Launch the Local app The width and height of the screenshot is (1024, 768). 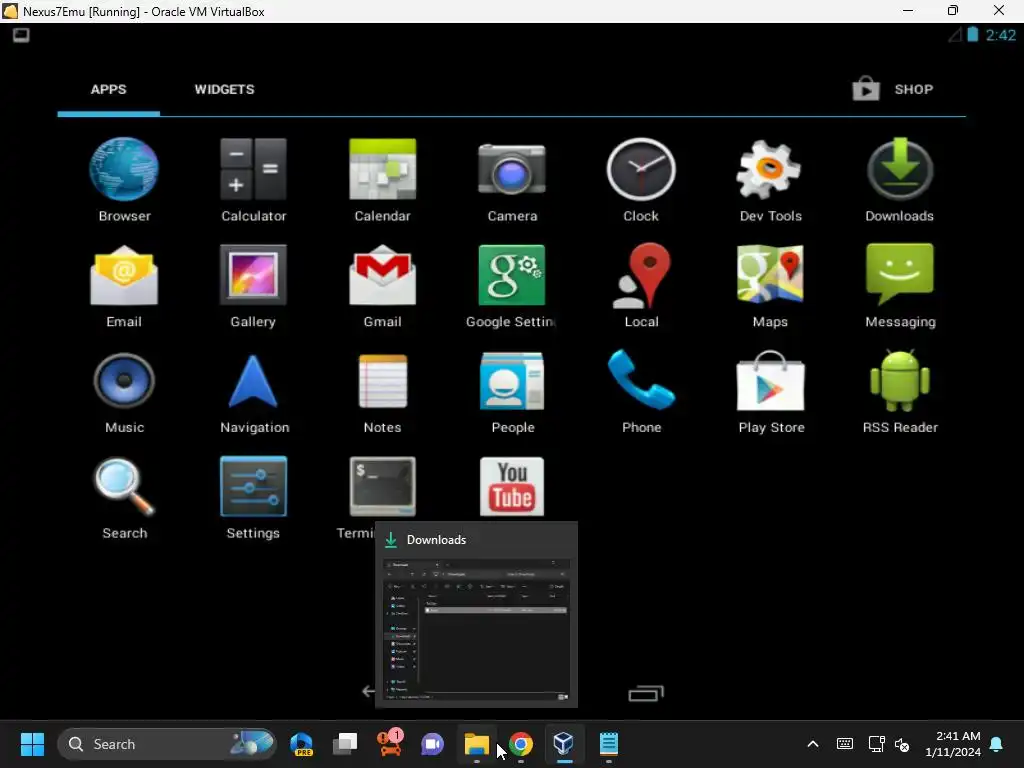641,285
